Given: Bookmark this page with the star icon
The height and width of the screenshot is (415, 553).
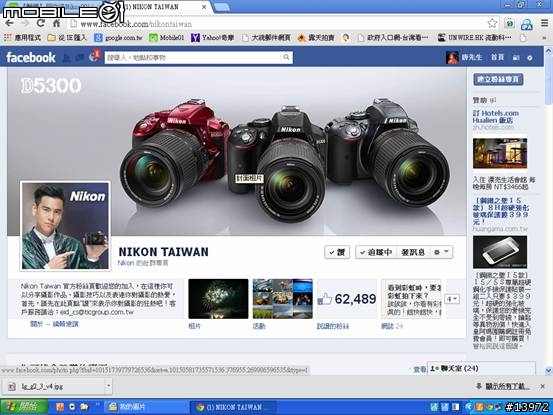Looking at the screenshot, I should (x=492, y=24).
